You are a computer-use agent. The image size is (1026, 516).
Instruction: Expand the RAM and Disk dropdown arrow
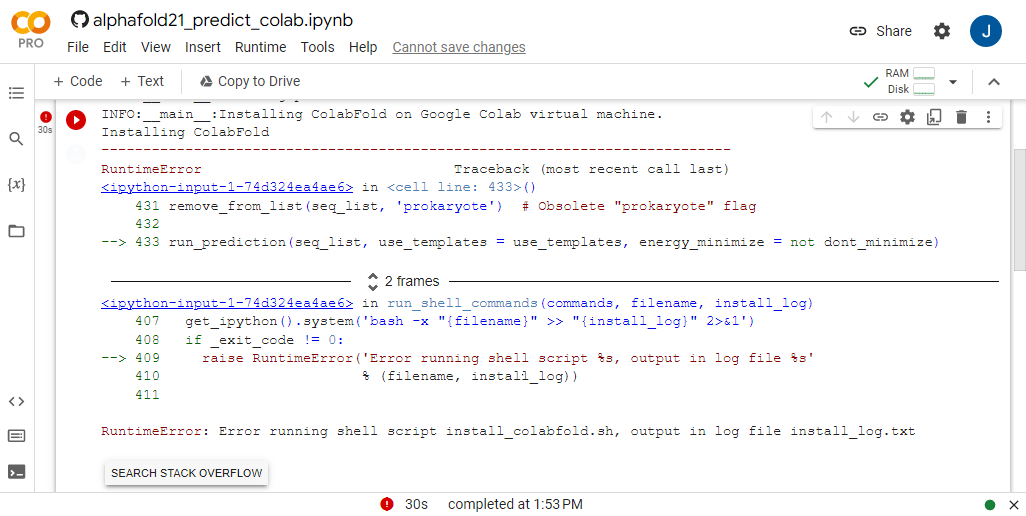(953, 82)
